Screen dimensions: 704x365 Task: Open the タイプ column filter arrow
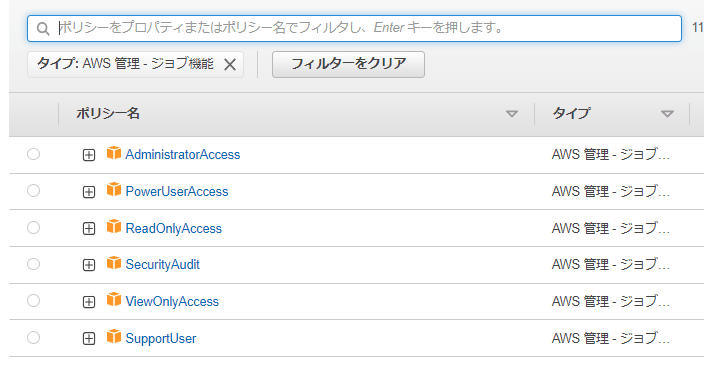(667, 114)
